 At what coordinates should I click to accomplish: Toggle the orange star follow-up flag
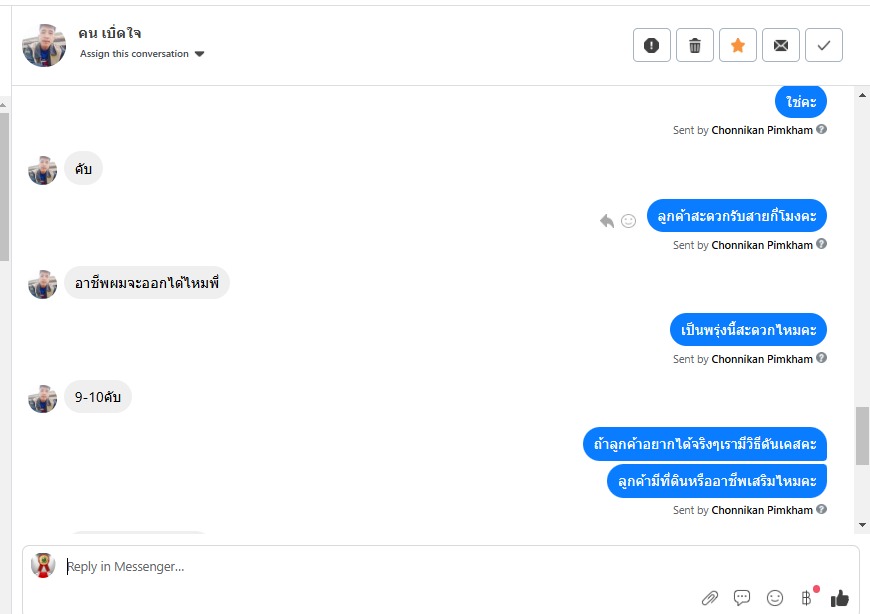738,45
